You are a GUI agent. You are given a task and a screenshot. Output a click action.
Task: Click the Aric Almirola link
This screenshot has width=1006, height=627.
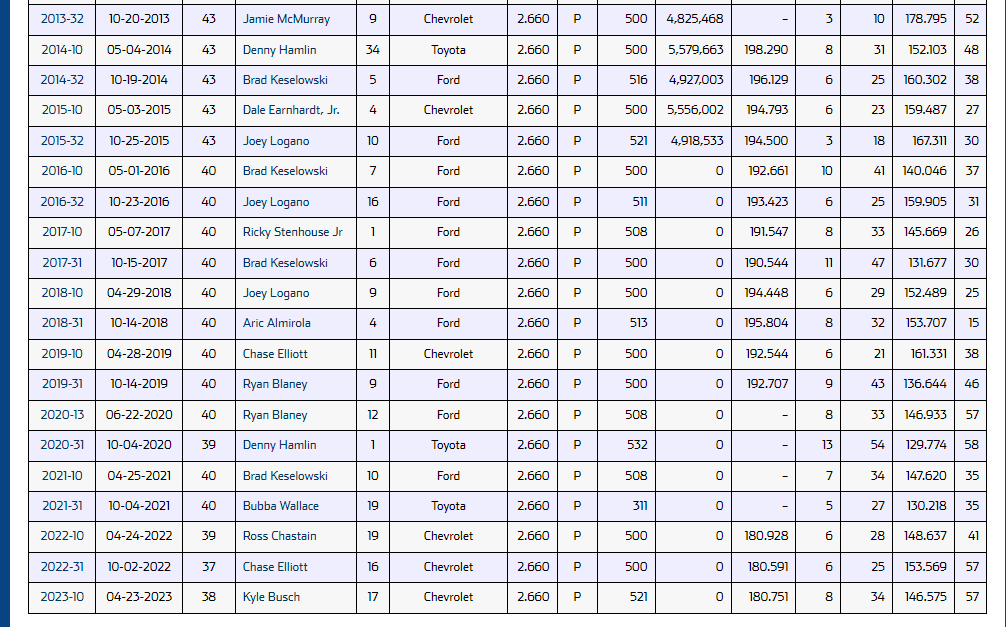tap(276, 323)
